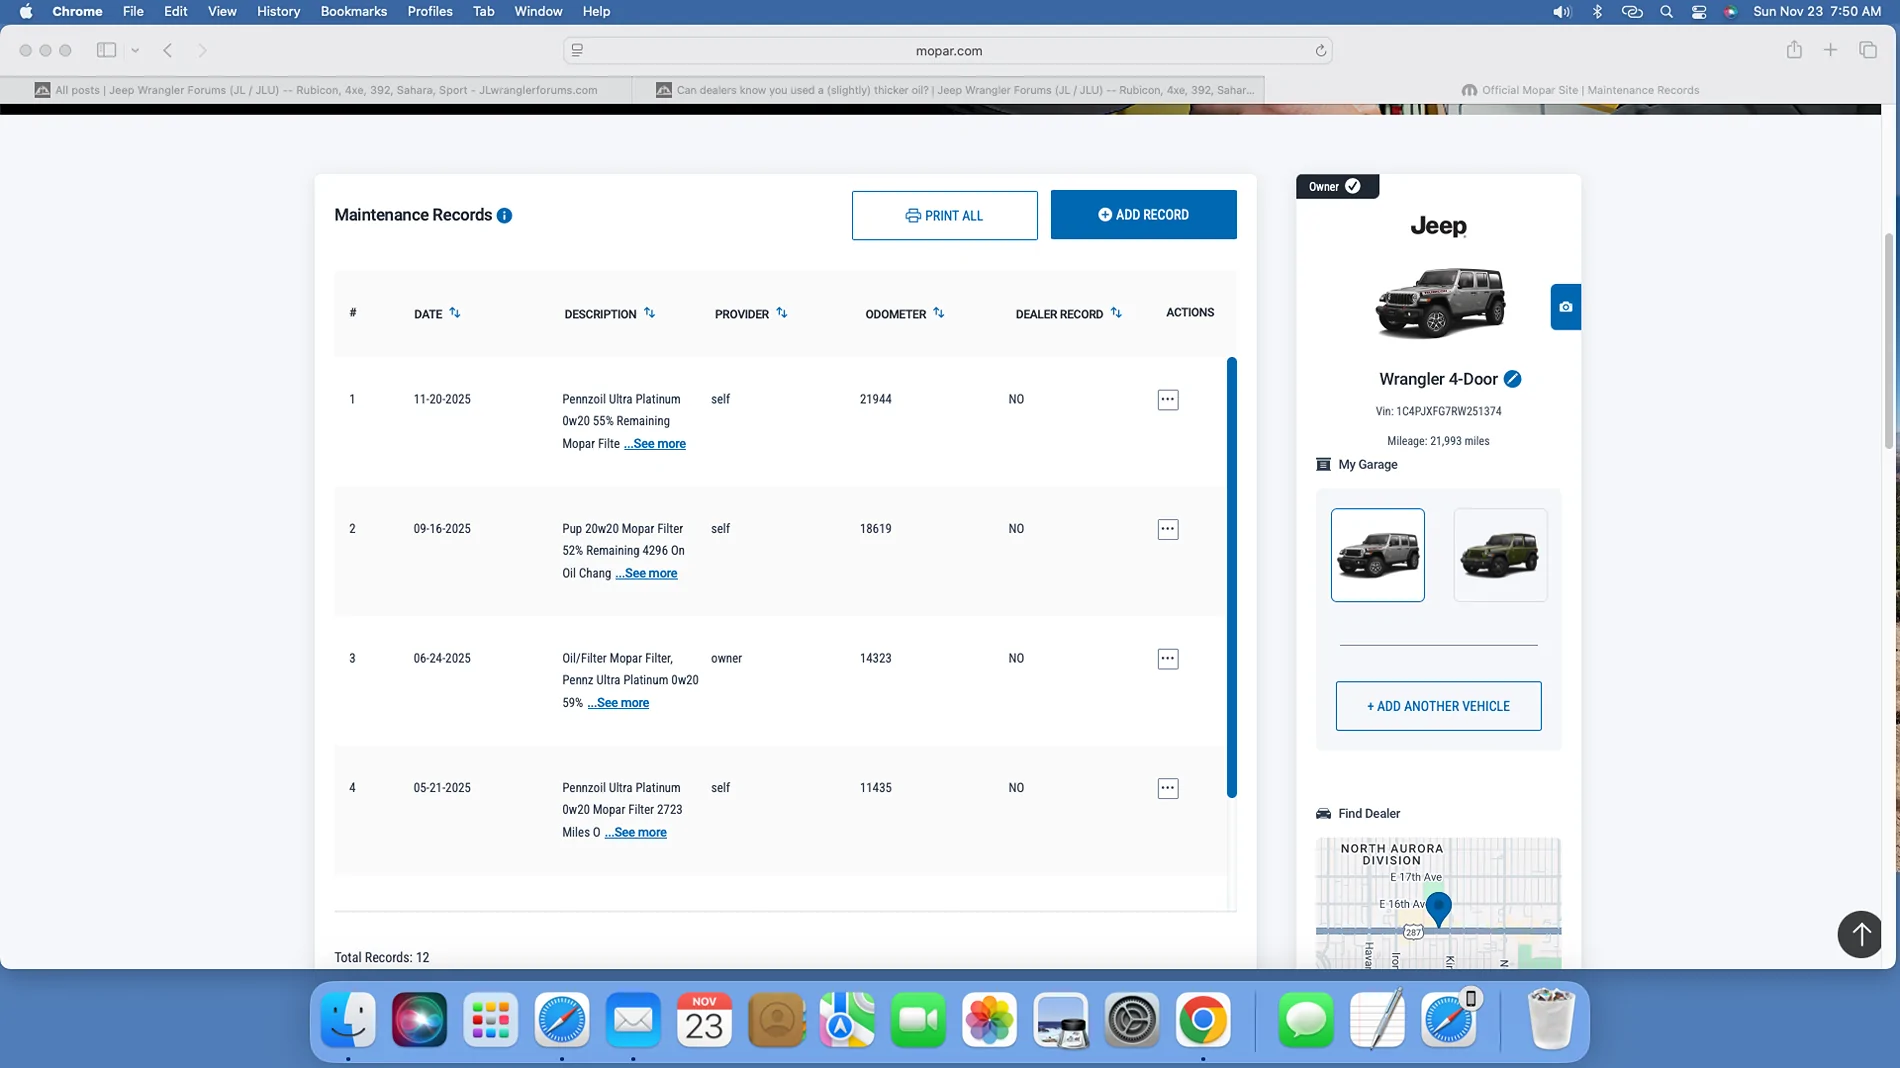The image size is (1900, 1068).
Task: Open actions menu for 11-20-2025 record
Action: (1167, 400)
